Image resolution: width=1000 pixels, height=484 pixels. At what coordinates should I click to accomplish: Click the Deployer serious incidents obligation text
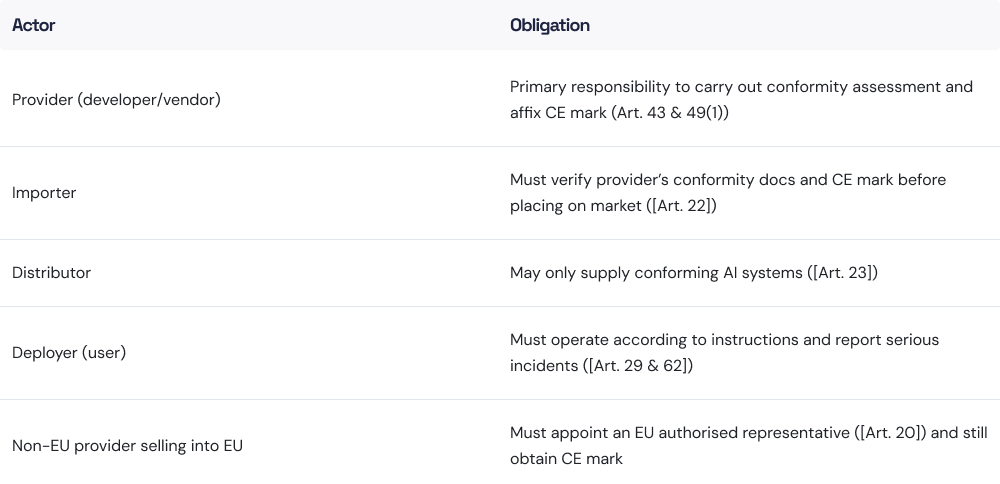pyautogui.click(x=724, y=340)
